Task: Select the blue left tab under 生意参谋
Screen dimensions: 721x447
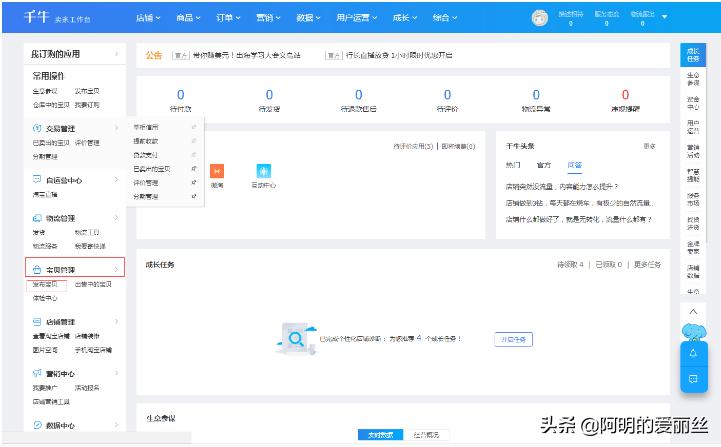Action: pos(380,435)
